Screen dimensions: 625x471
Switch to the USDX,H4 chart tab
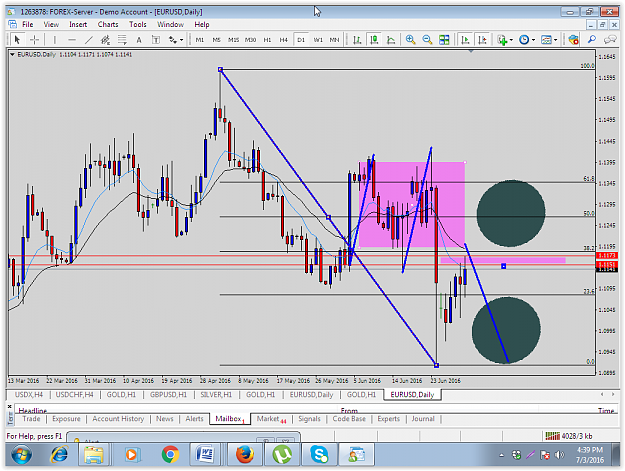point(29,394)
